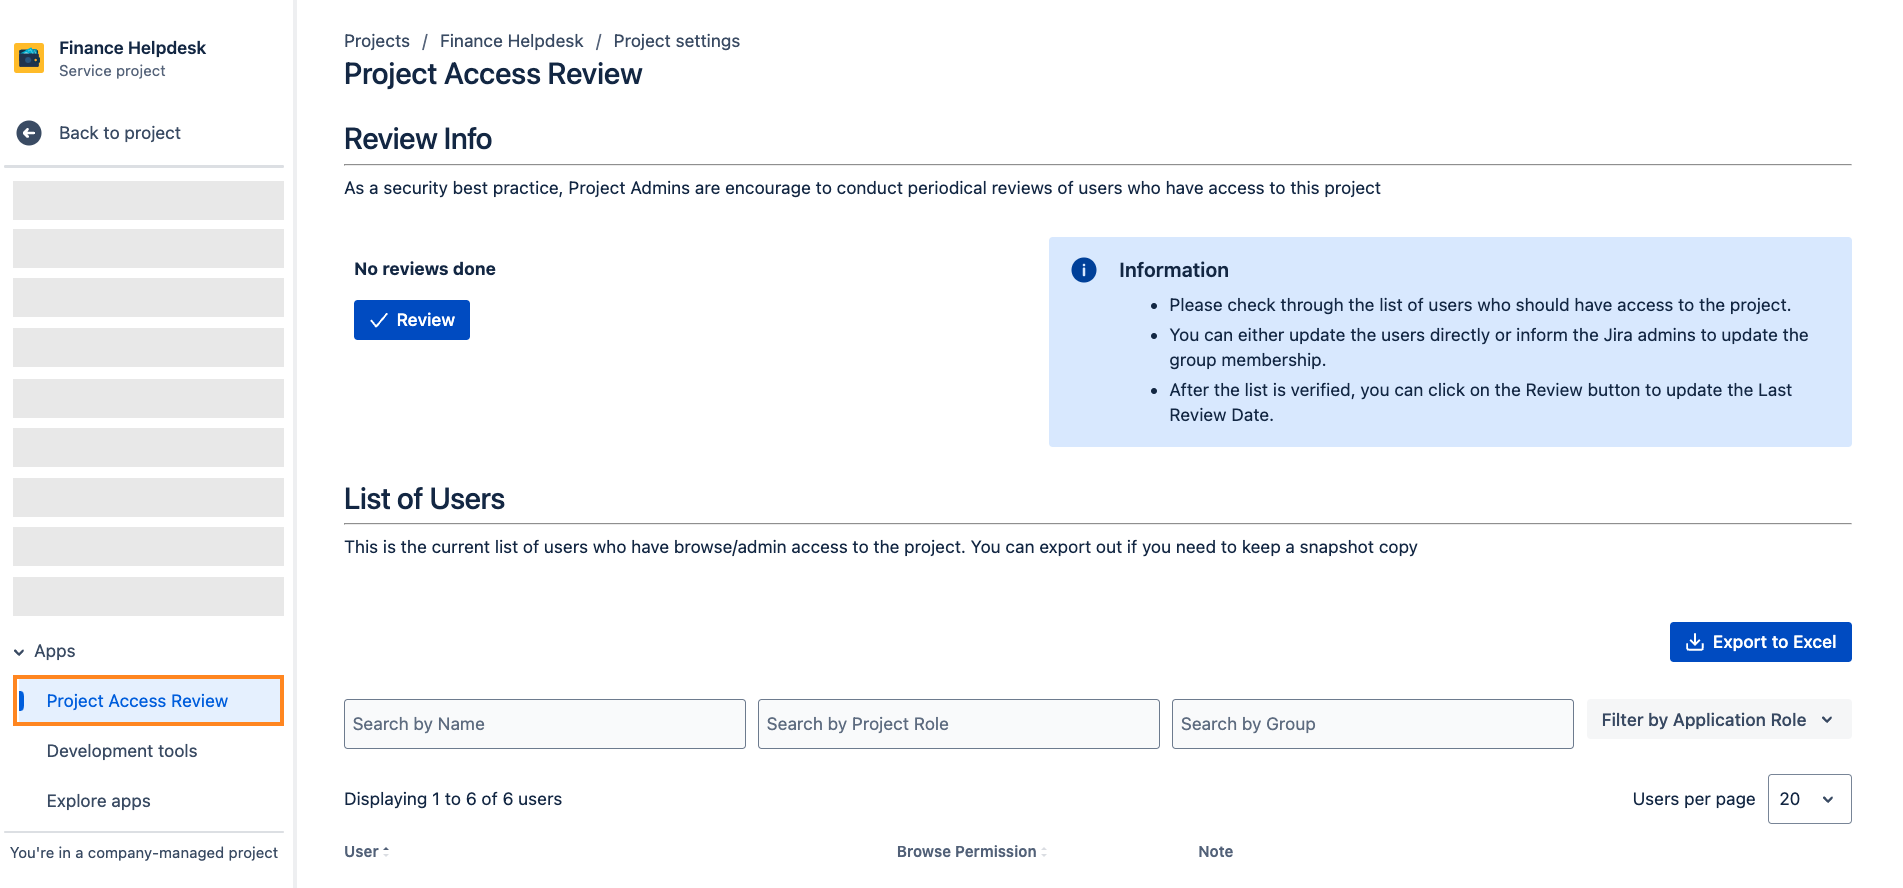The width and height of the screenshot is (1903, 888).
Task: Open Development tools in the sidebar
Action: [x=121, y=750]
